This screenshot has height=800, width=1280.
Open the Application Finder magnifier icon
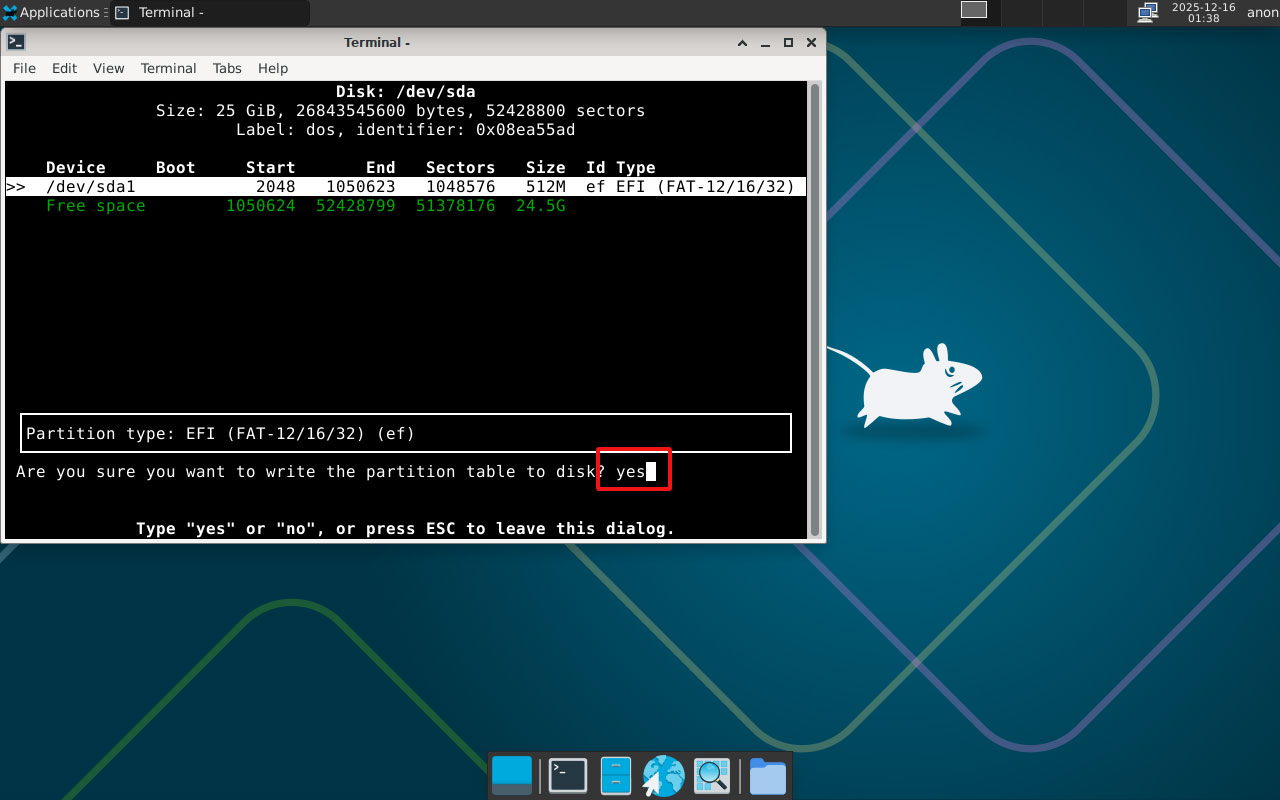point(712,776)
